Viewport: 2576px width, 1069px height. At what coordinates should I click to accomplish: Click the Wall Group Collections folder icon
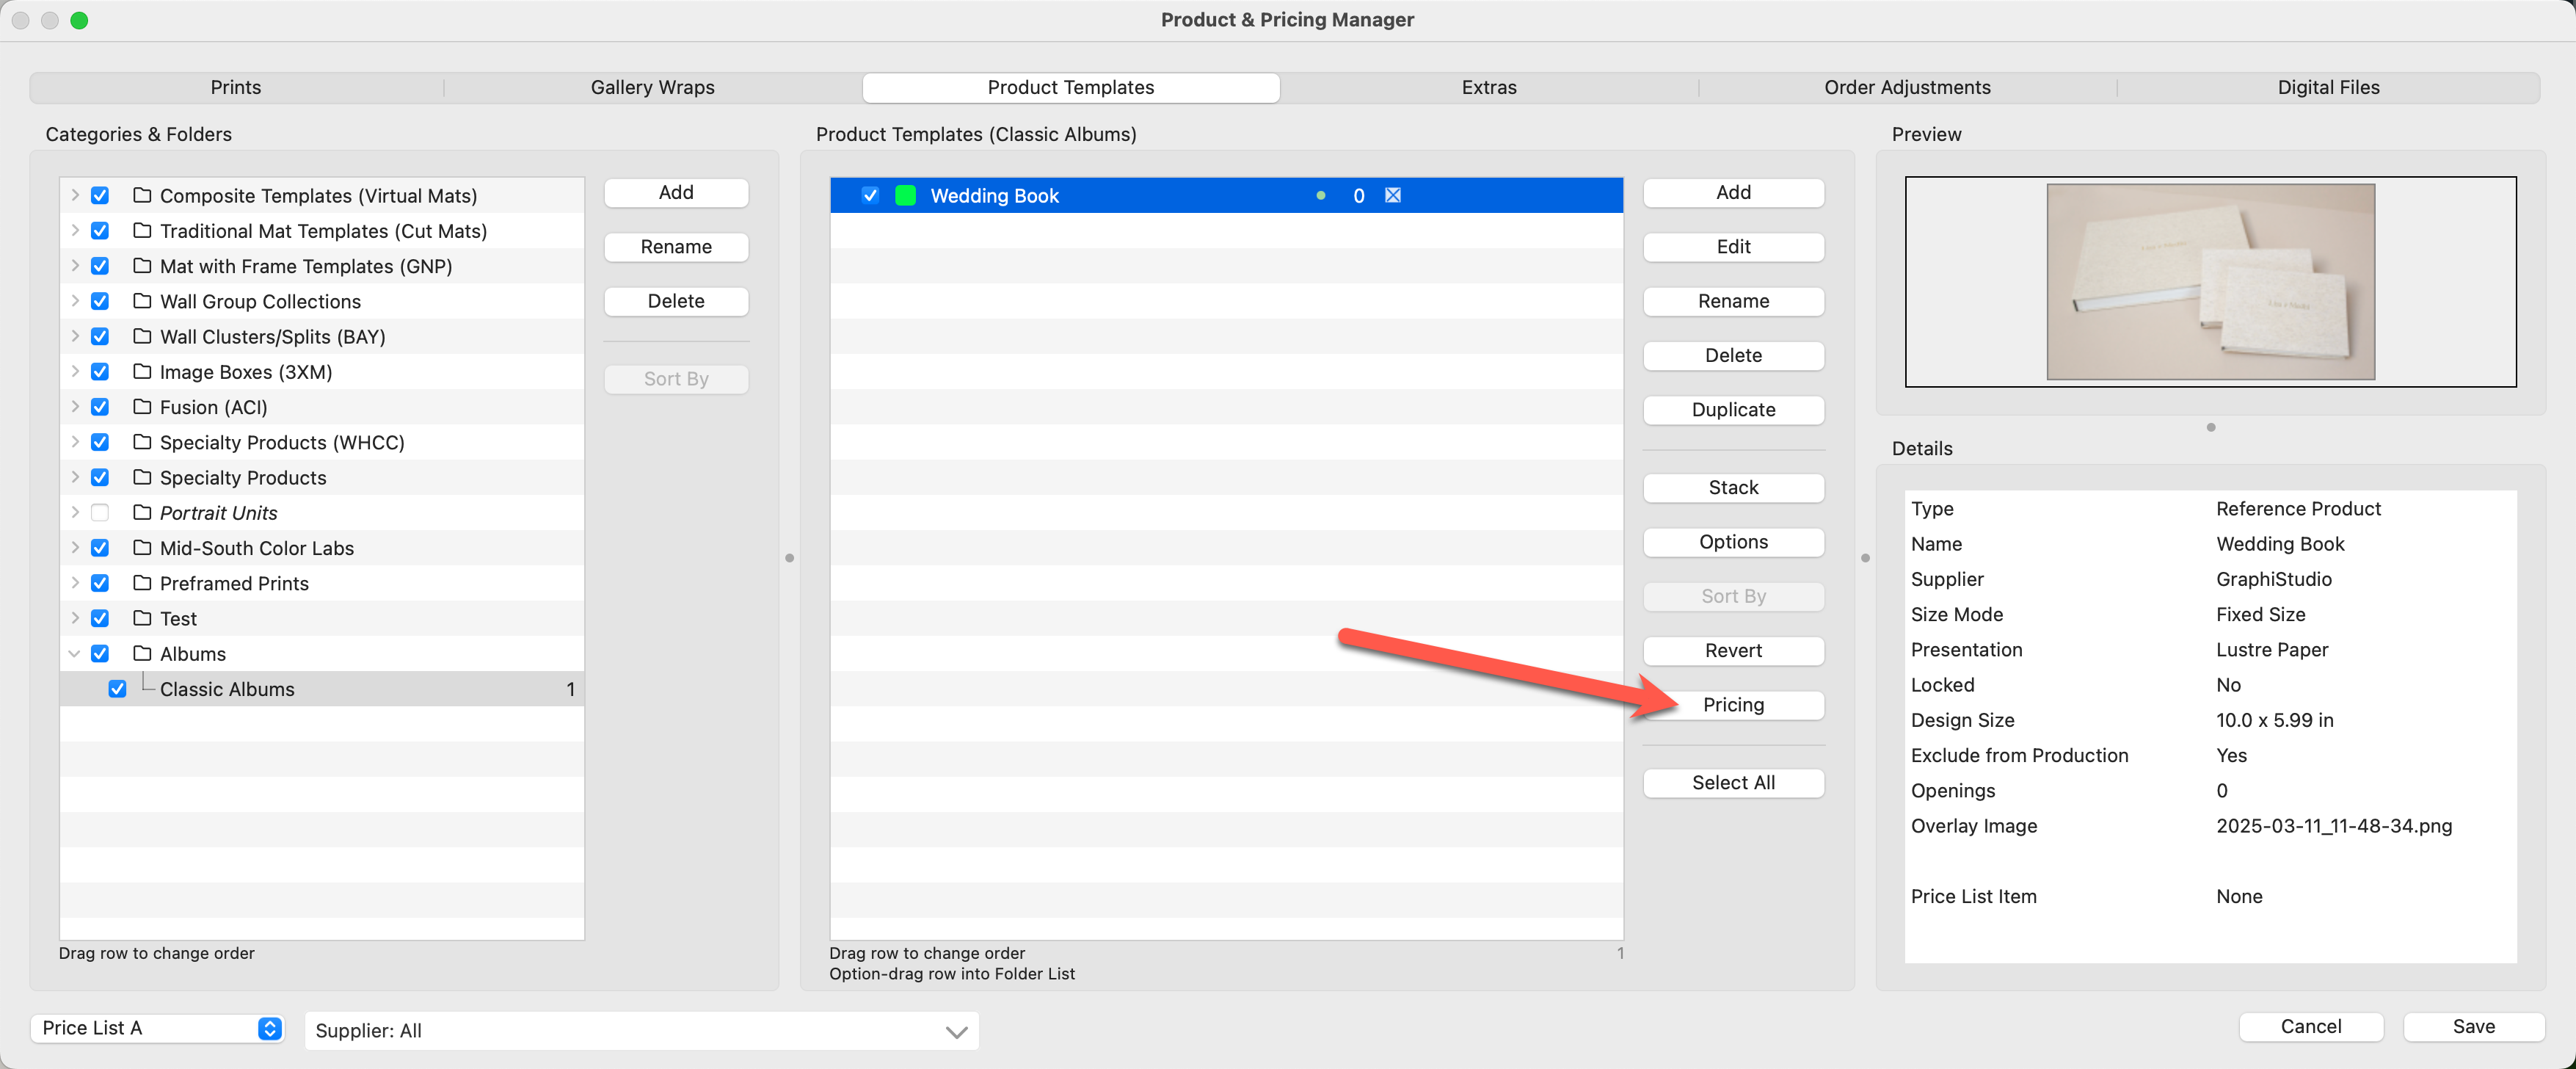(x=142, y=301)
